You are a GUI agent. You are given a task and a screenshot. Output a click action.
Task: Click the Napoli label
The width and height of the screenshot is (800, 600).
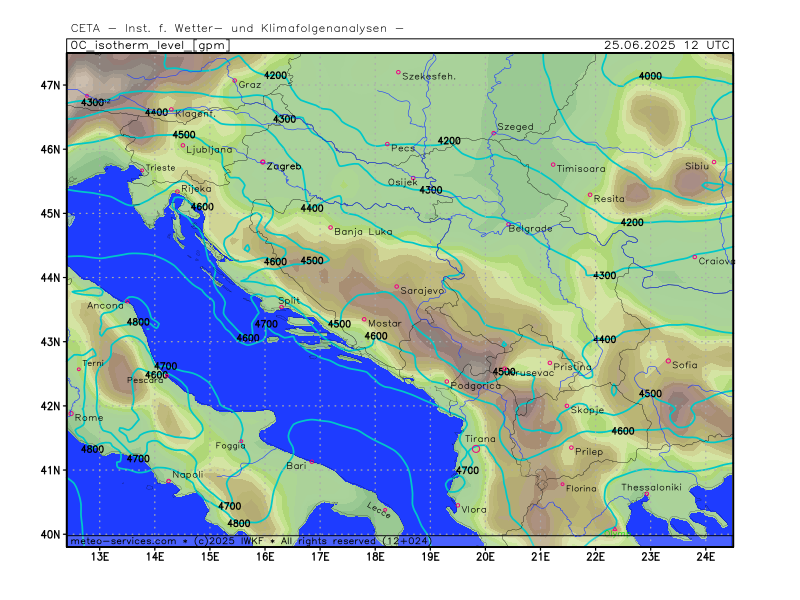[188, 475]
